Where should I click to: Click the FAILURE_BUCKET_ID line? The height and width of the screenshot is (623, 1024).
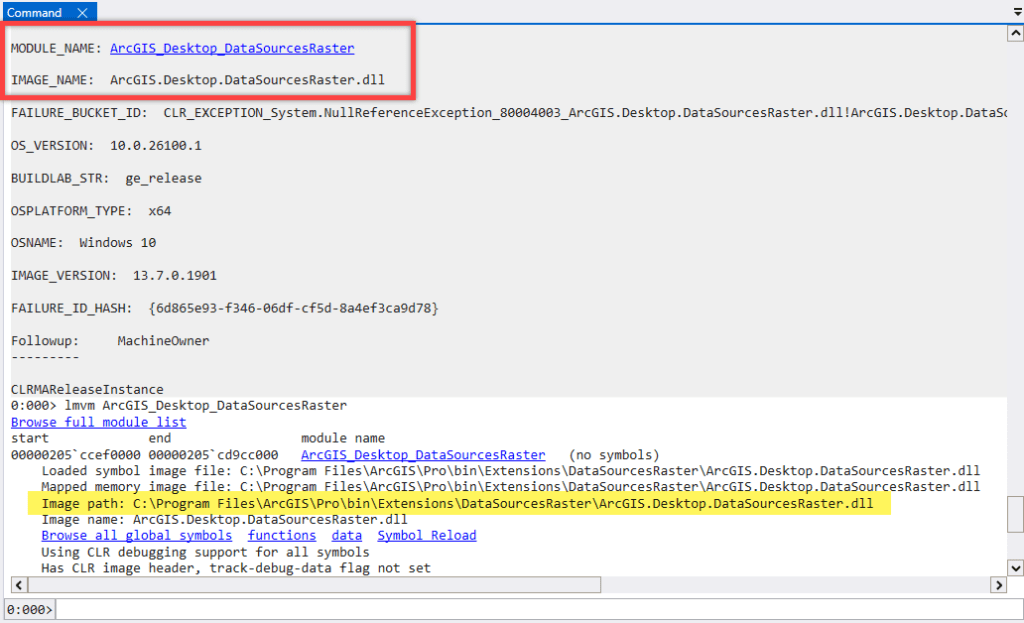click(x=509, y=112)
